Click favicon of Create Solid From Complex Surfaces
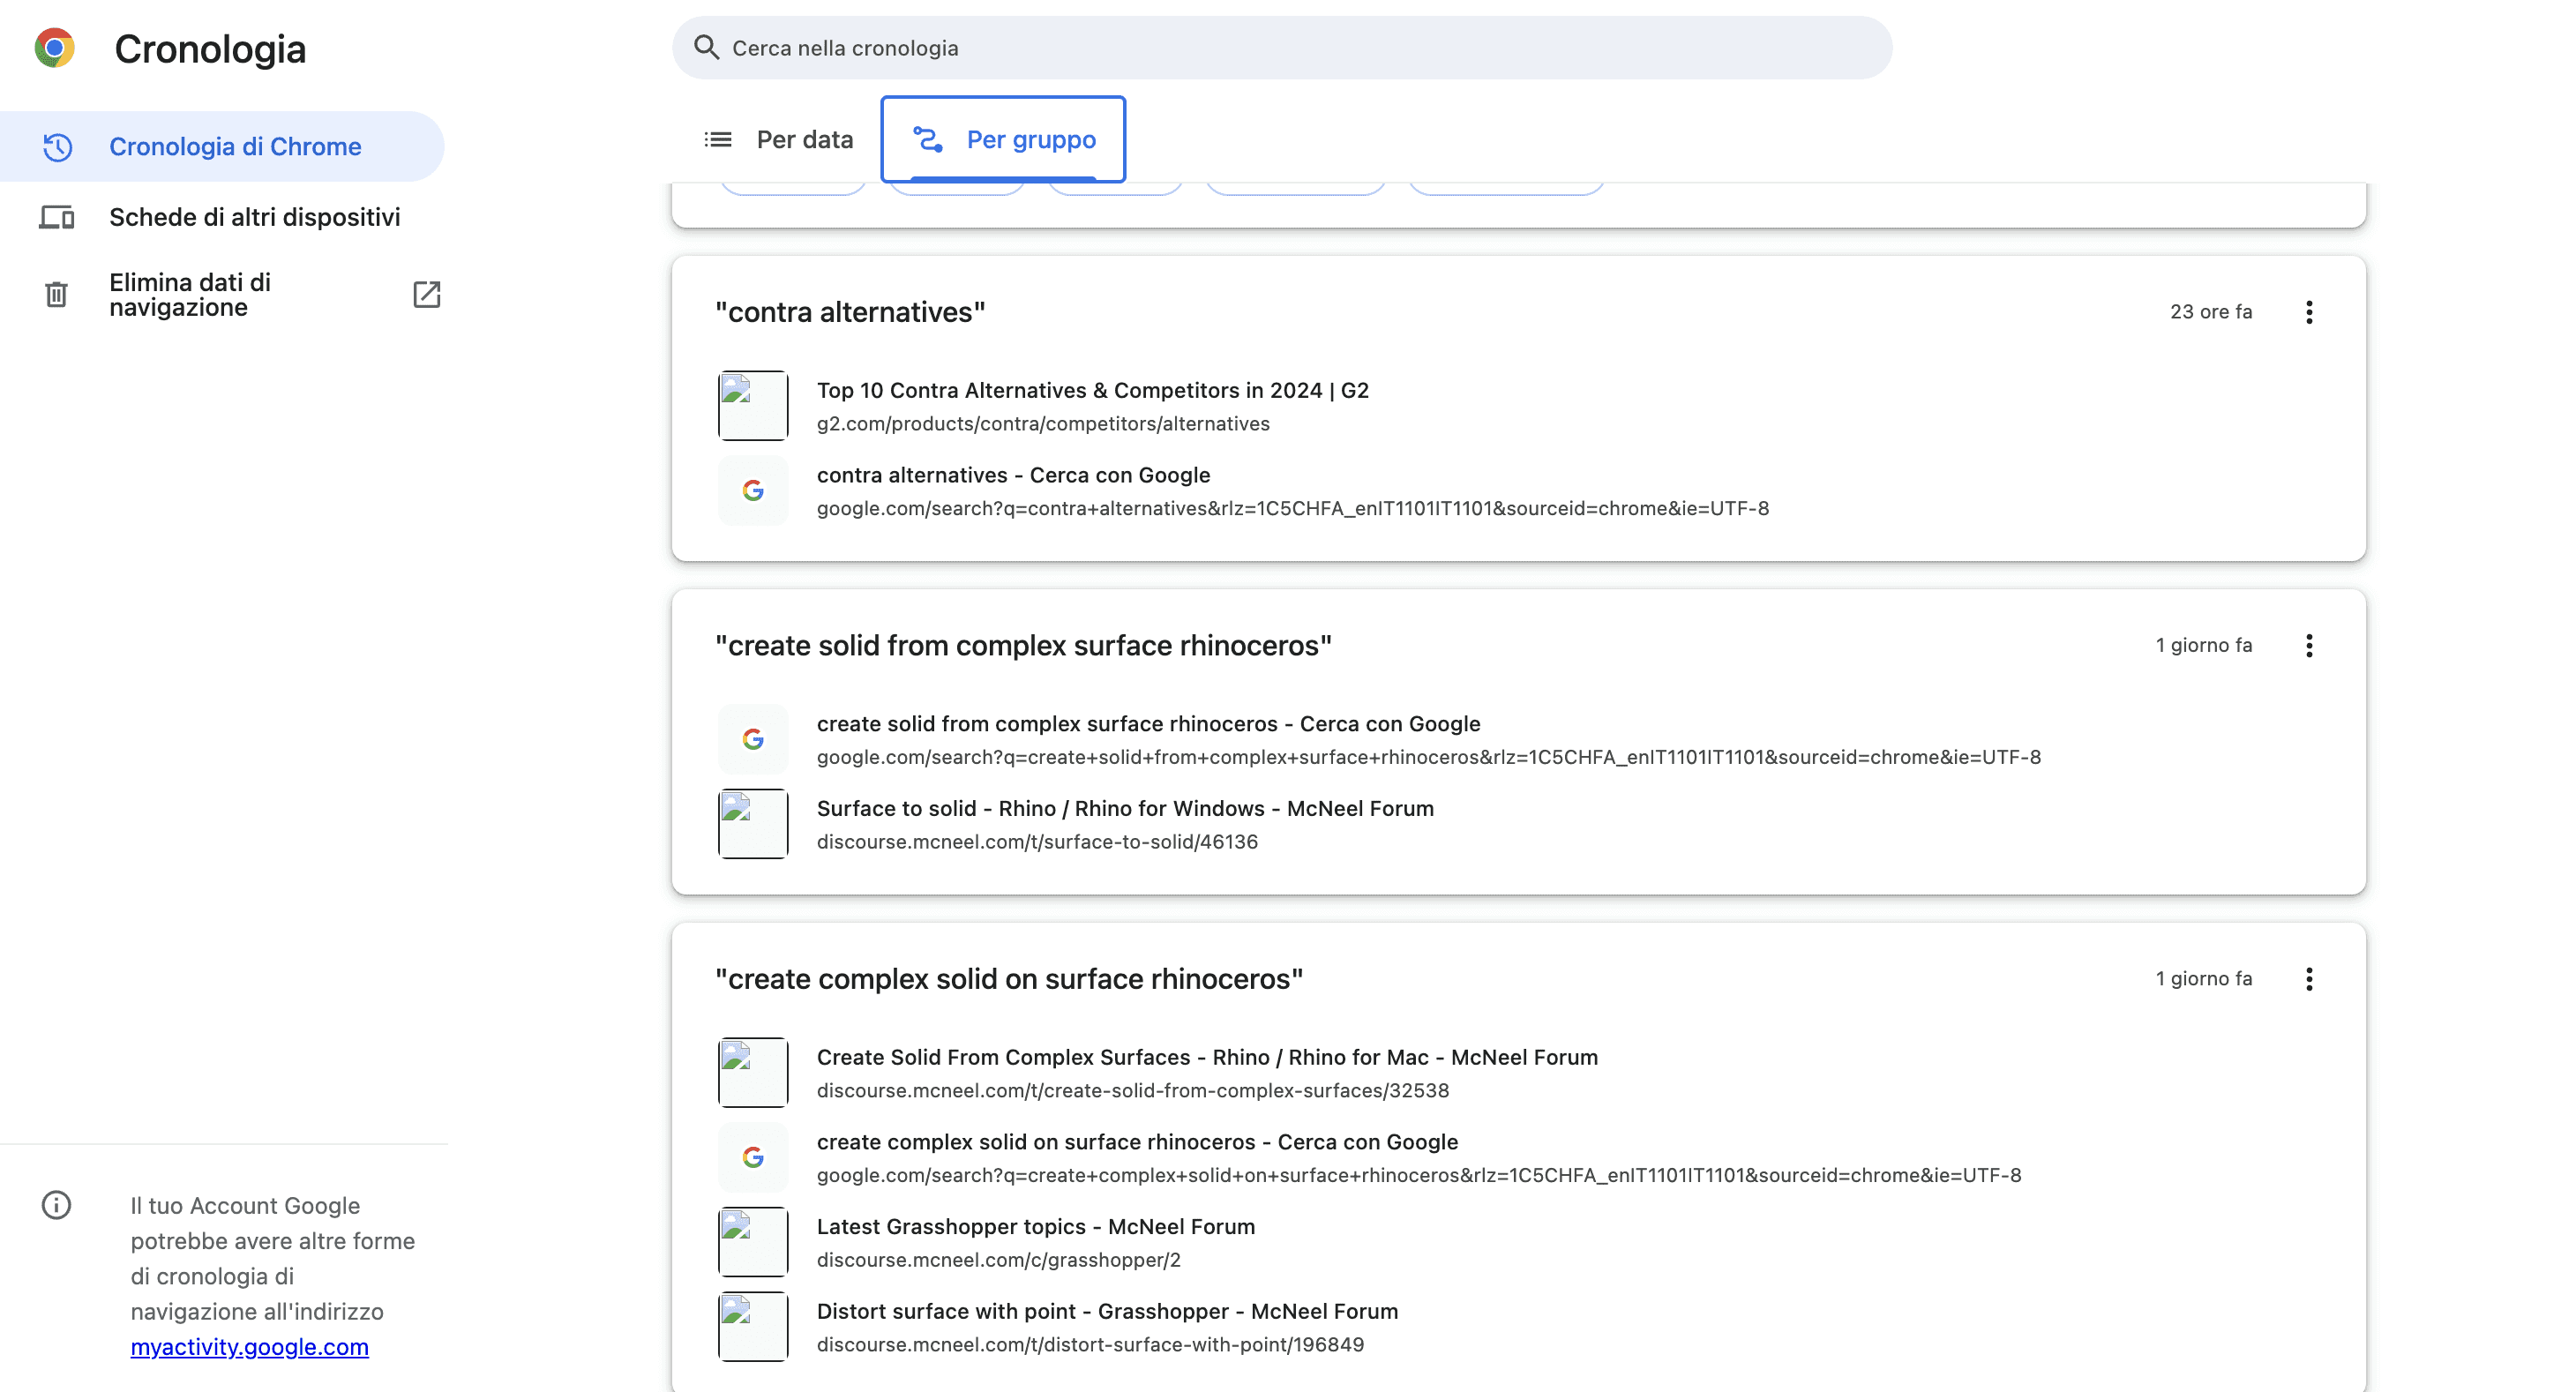This screenshot has height=1392, width=2576. tap(753, 1073)
